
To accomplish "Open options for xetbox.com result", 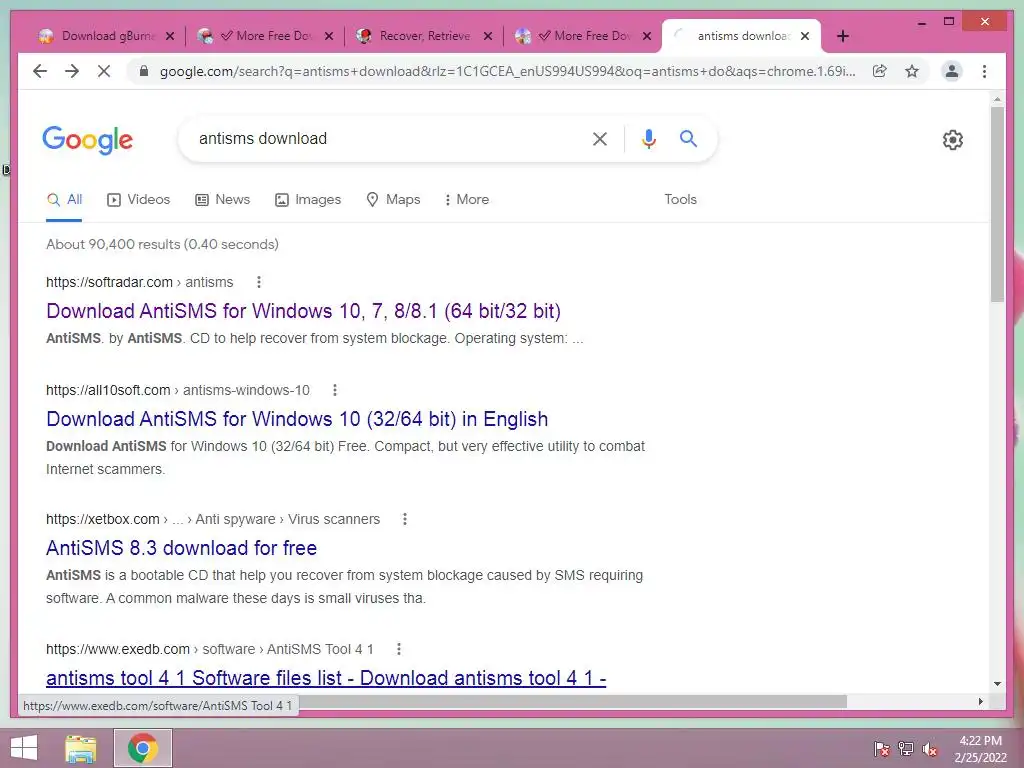I will click(x=404, y=519).
